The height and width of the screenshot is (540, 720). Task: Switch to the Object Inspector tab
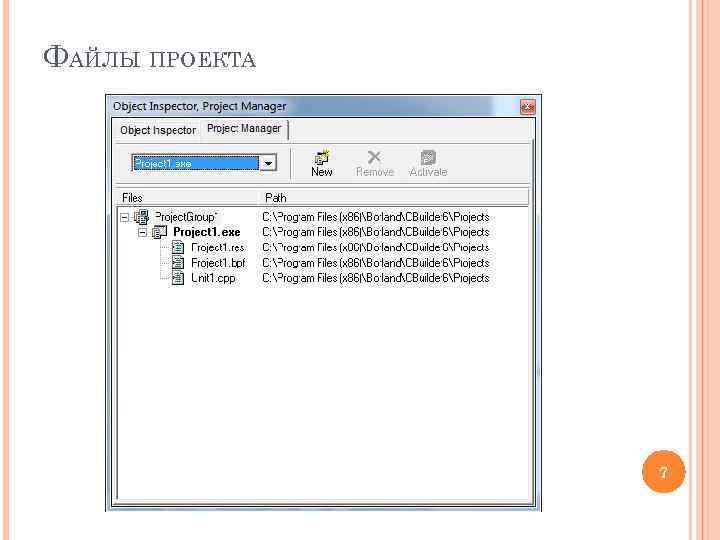158,130
